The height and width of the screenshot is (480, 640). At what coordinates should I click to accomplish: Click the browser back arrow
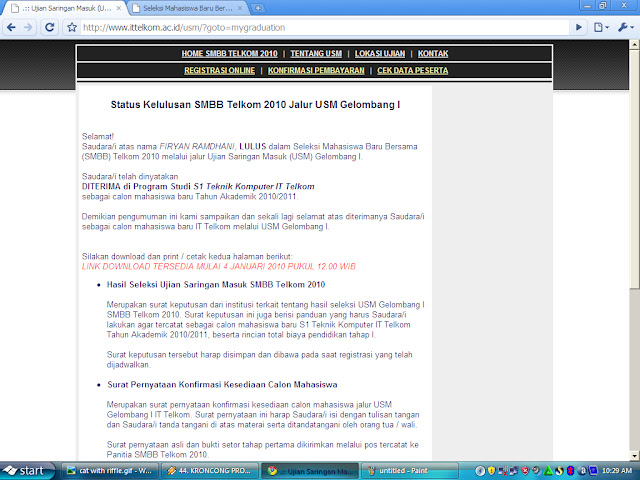click(x=11, y=27)
